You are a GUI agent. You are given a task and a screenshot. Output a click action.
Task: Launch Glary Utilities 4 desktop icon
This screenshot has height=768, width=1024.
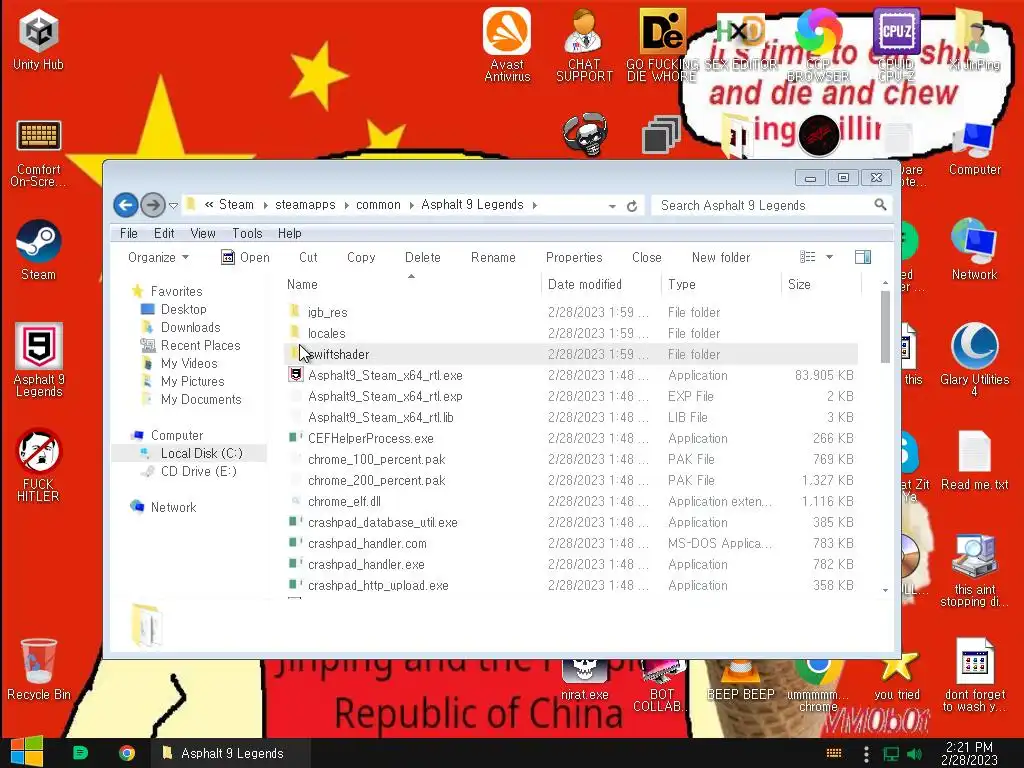pyautogui.click(x=974, y=359)
